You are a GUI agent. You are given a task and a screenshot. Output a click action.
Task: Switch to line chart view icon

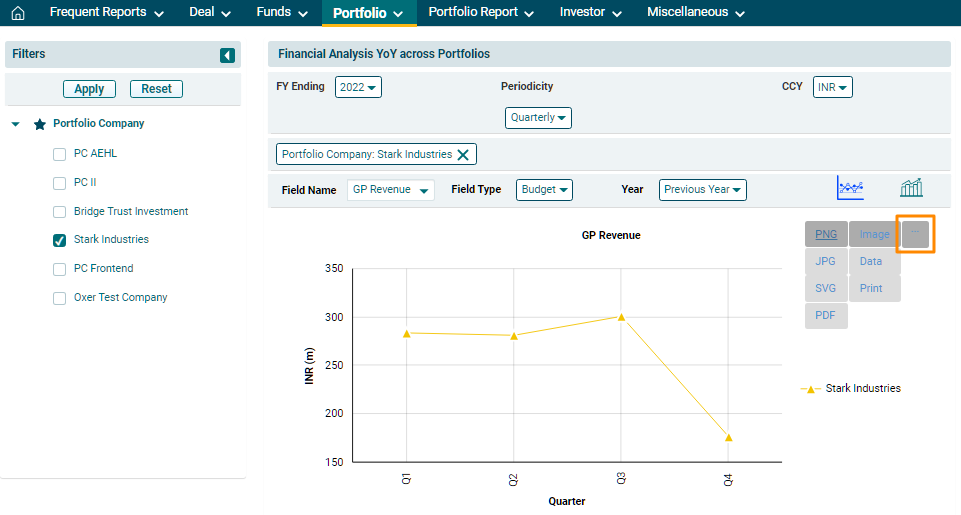(x=850, y=188)
